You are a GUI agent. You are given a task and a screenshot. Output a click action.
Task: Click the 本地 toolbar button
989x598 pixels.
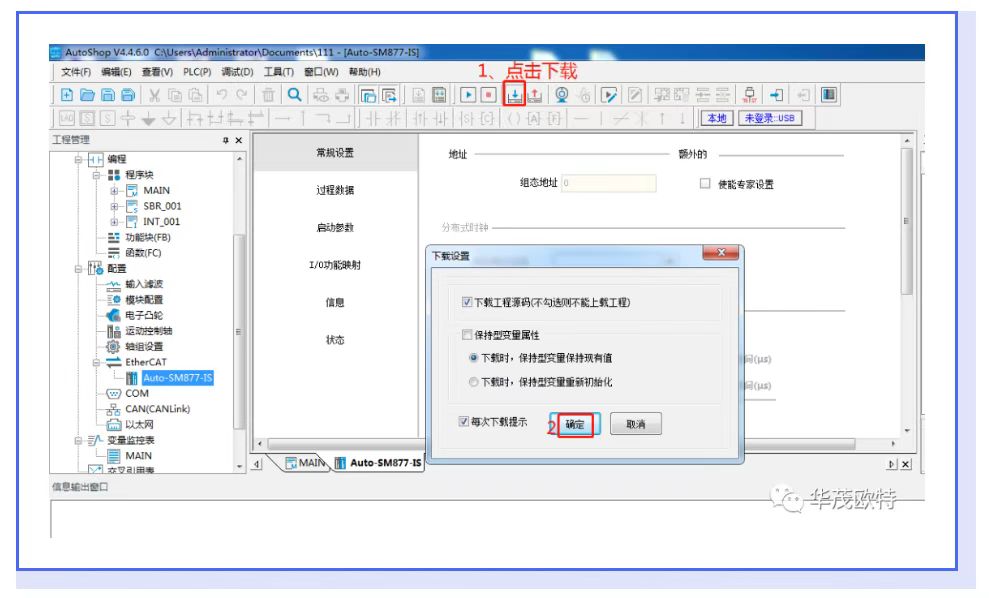coord(717,119)
